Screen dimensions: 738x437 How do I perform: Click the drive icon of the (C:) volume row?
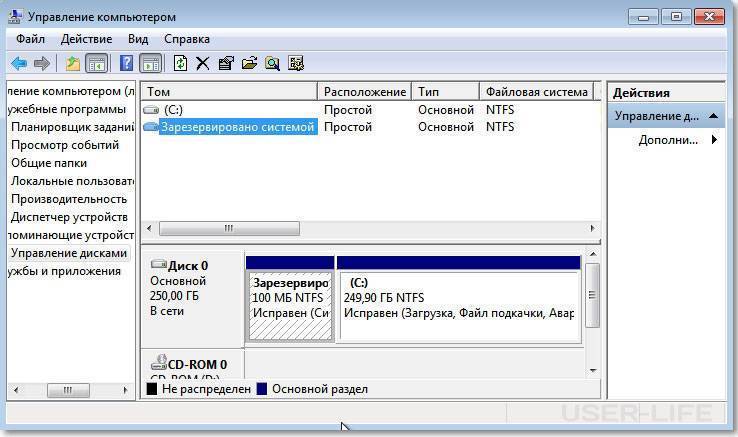tap(151, 110)
